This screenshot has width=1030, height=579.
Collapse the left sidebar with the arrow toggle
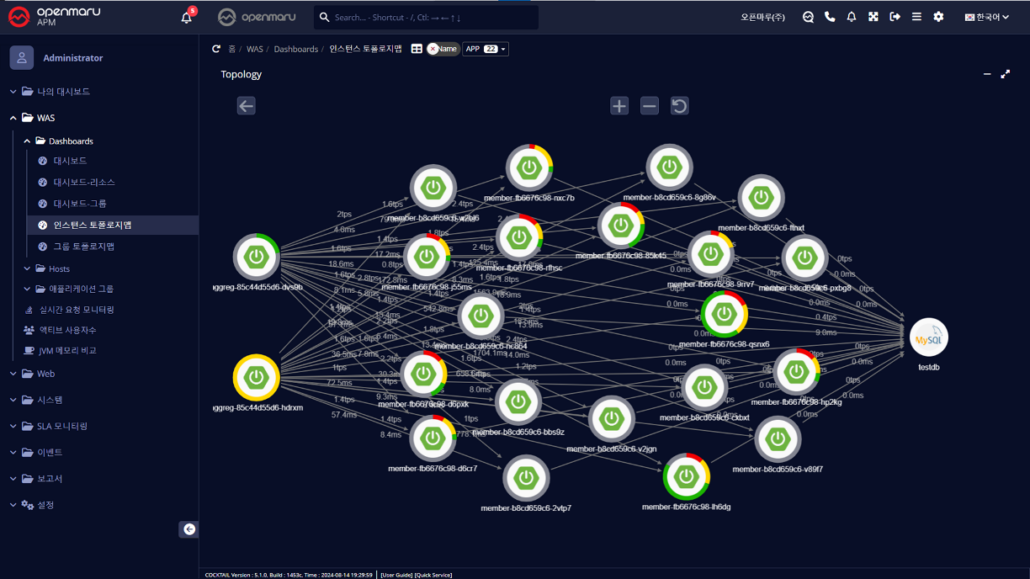pos(188,529)
